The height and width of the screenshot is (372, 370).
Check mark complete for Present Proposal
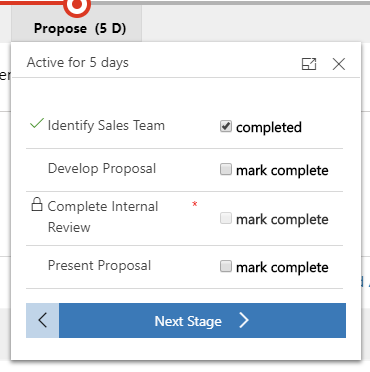click(x=226, y=266)
